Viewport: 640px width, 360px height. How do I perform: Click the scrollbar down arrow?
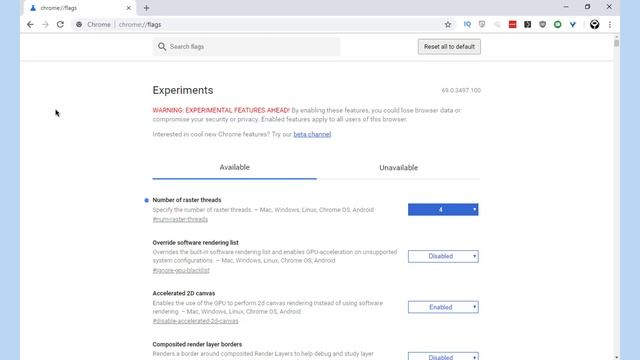[616, 357]
